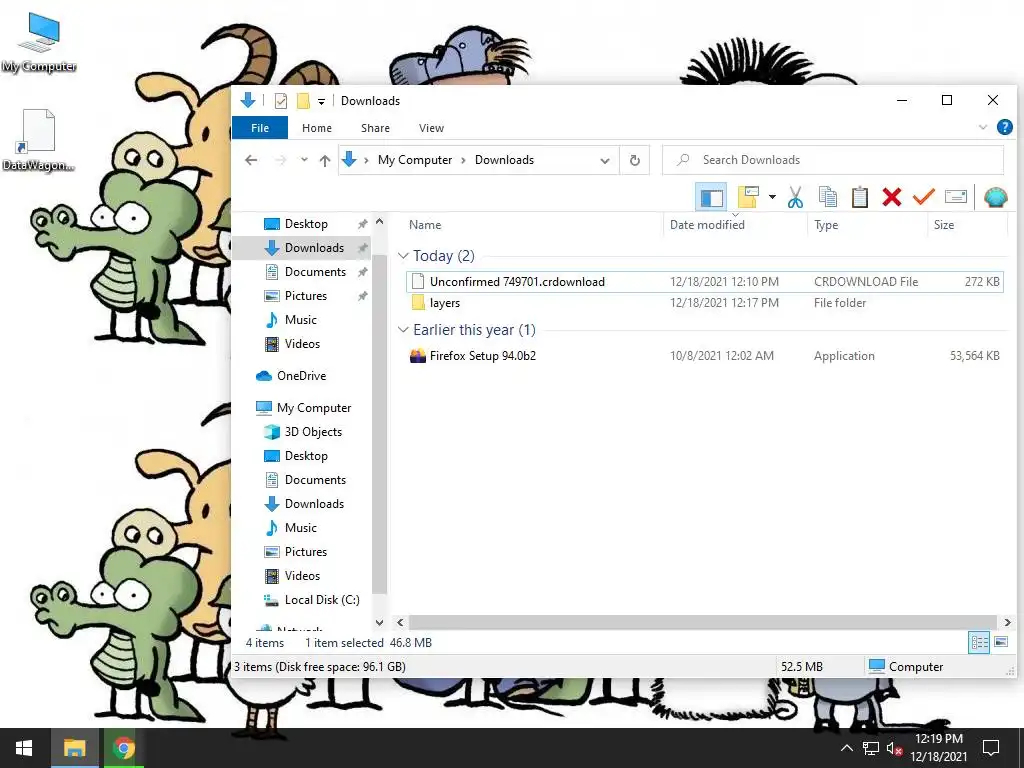Click the horizontal scrollbar left arrow
The image size is (1024, 768).
[x=400, y=622]
